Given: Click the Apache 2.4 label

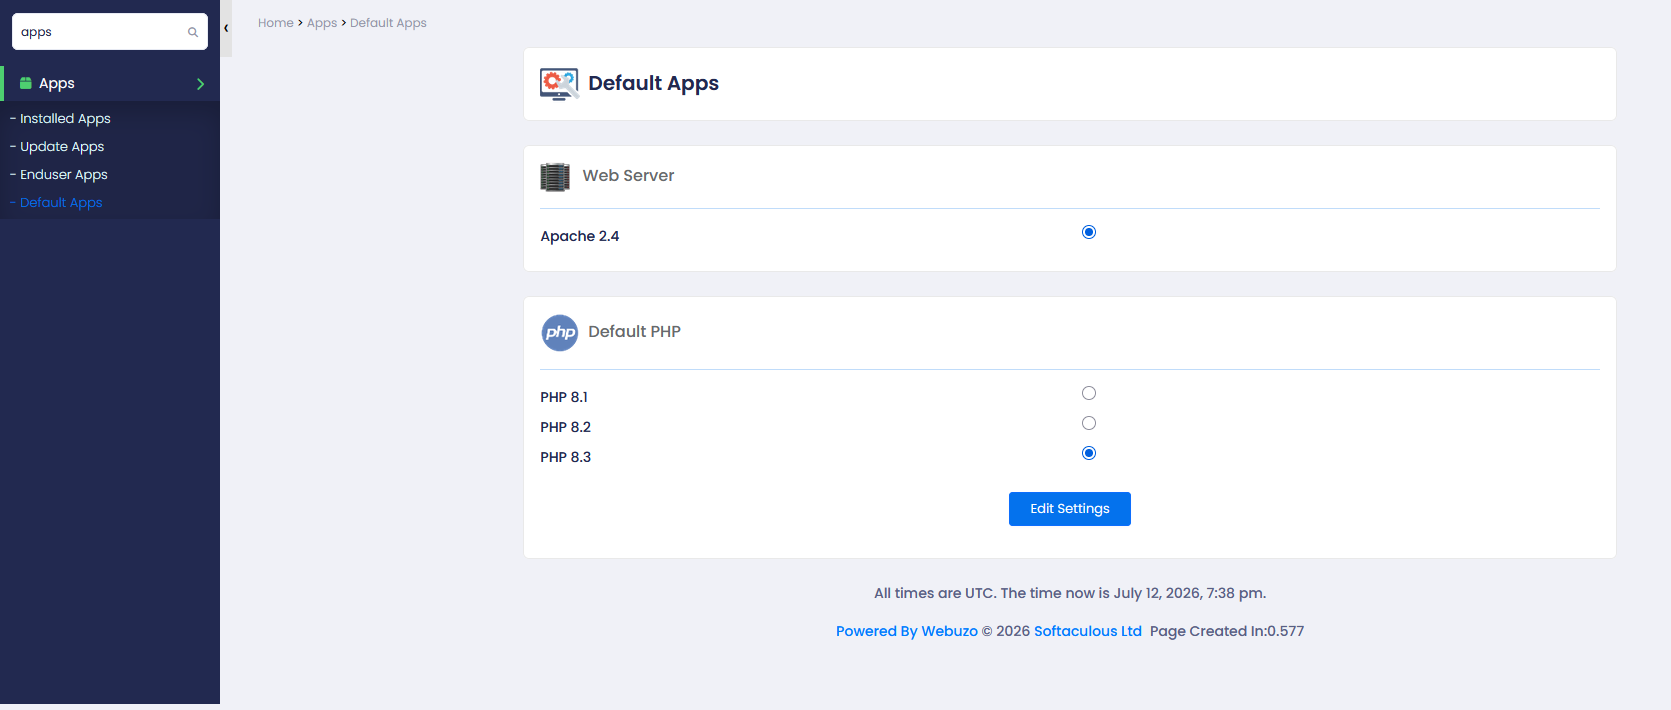Looking at the screenshot, I should pos(580,236).
